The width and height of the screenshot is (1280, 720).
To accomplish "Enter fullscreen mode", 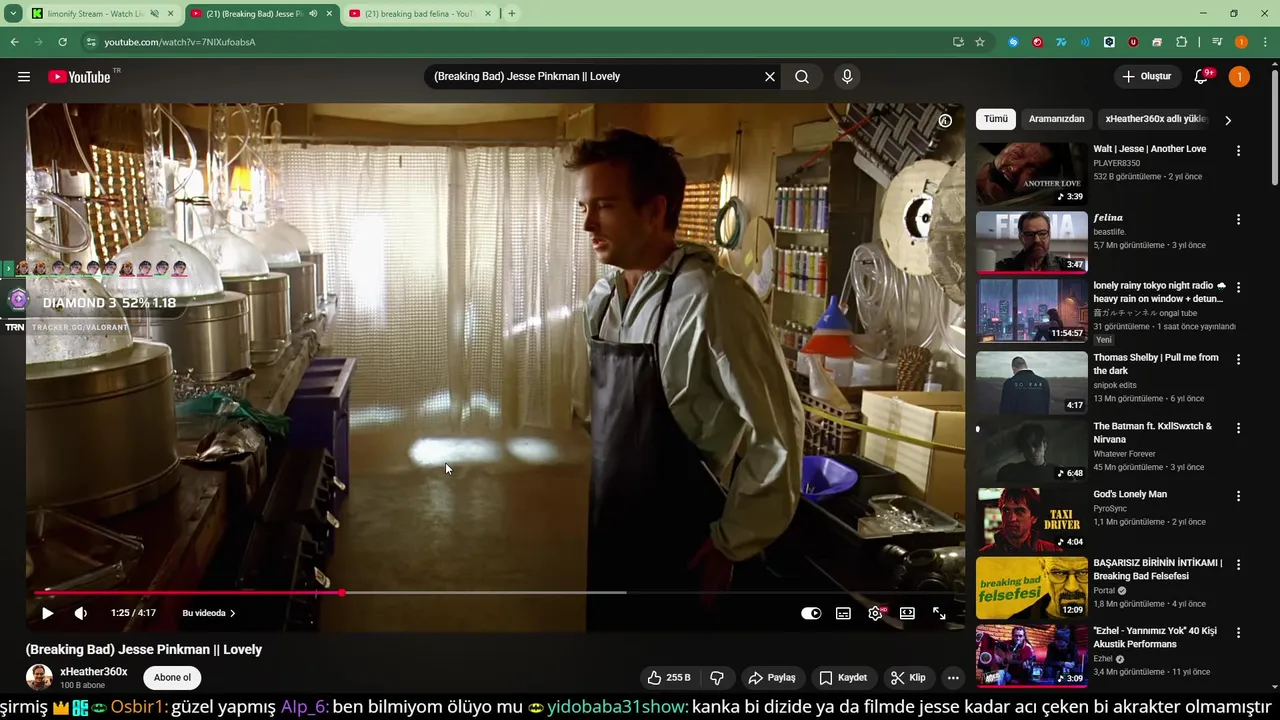I will [939, 613].
